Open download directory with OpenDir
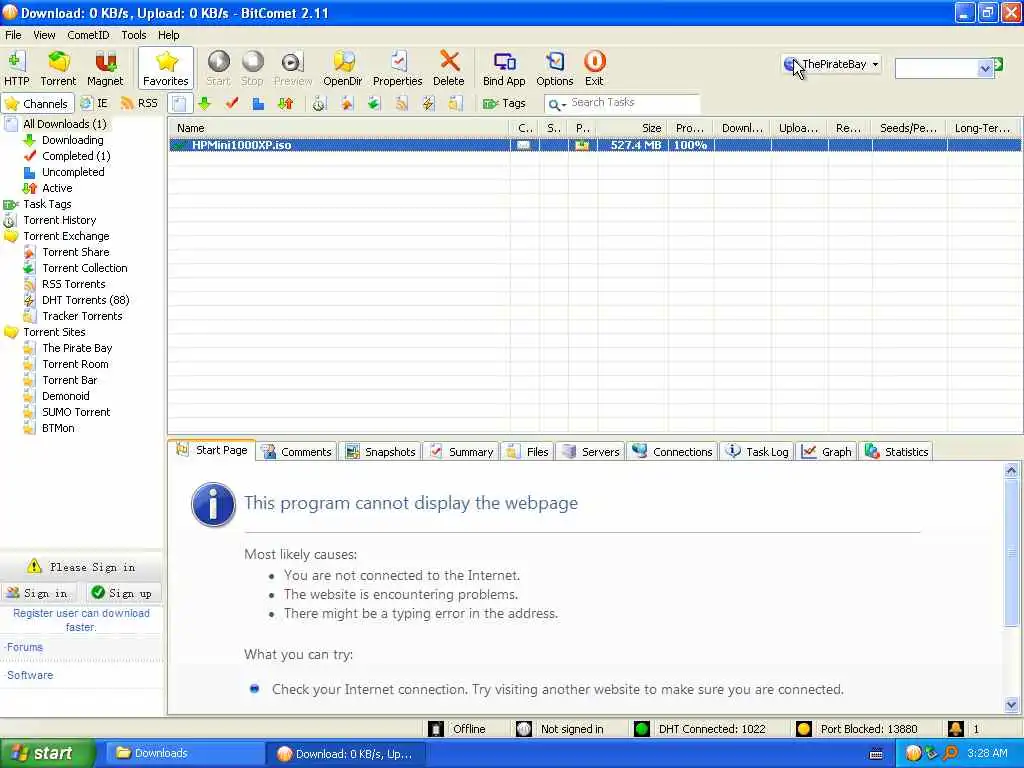 pyautogui.click(x=343, y=69)
